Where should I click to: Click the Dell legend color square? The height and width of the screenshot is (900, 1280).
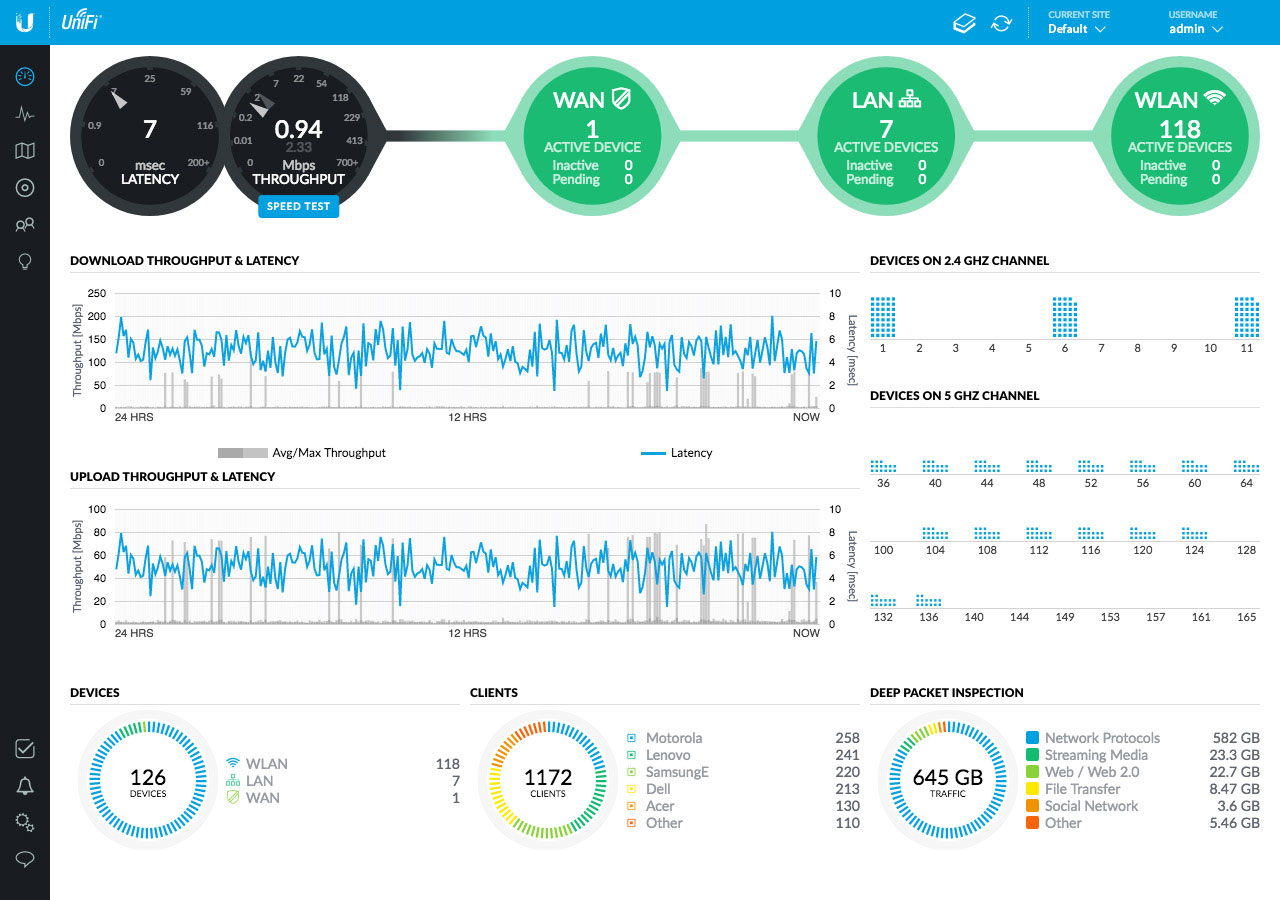632,789
